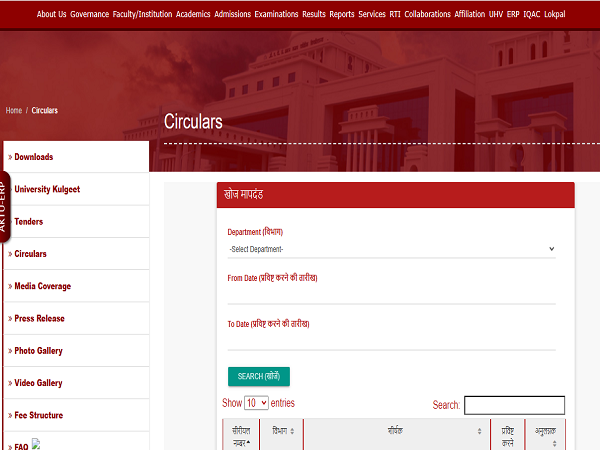600x450 pixels.
Task: Go to Home via breadcrumb link
Action: [x=14, y=110]
